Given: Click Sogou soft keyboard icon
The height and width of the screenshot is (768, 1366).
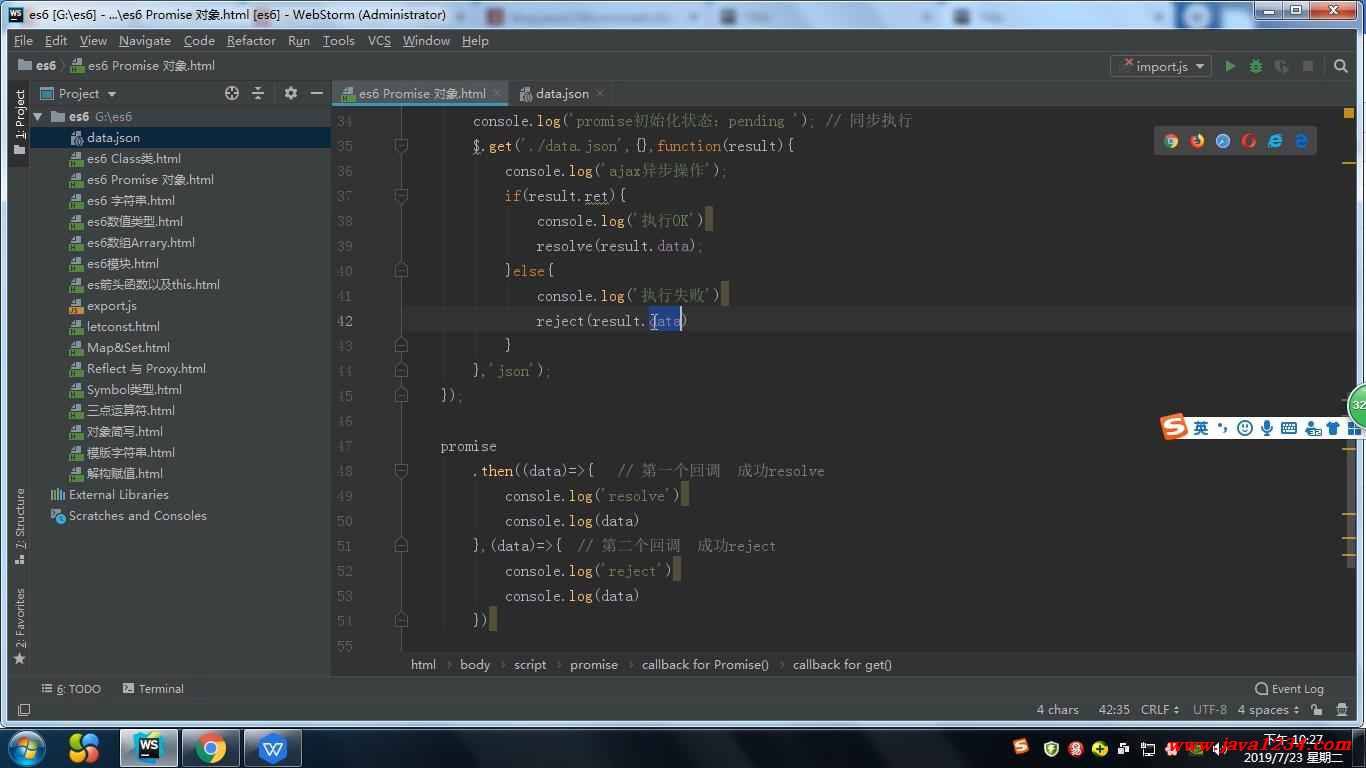Looking at the screenshot, I should [1288, 428].
